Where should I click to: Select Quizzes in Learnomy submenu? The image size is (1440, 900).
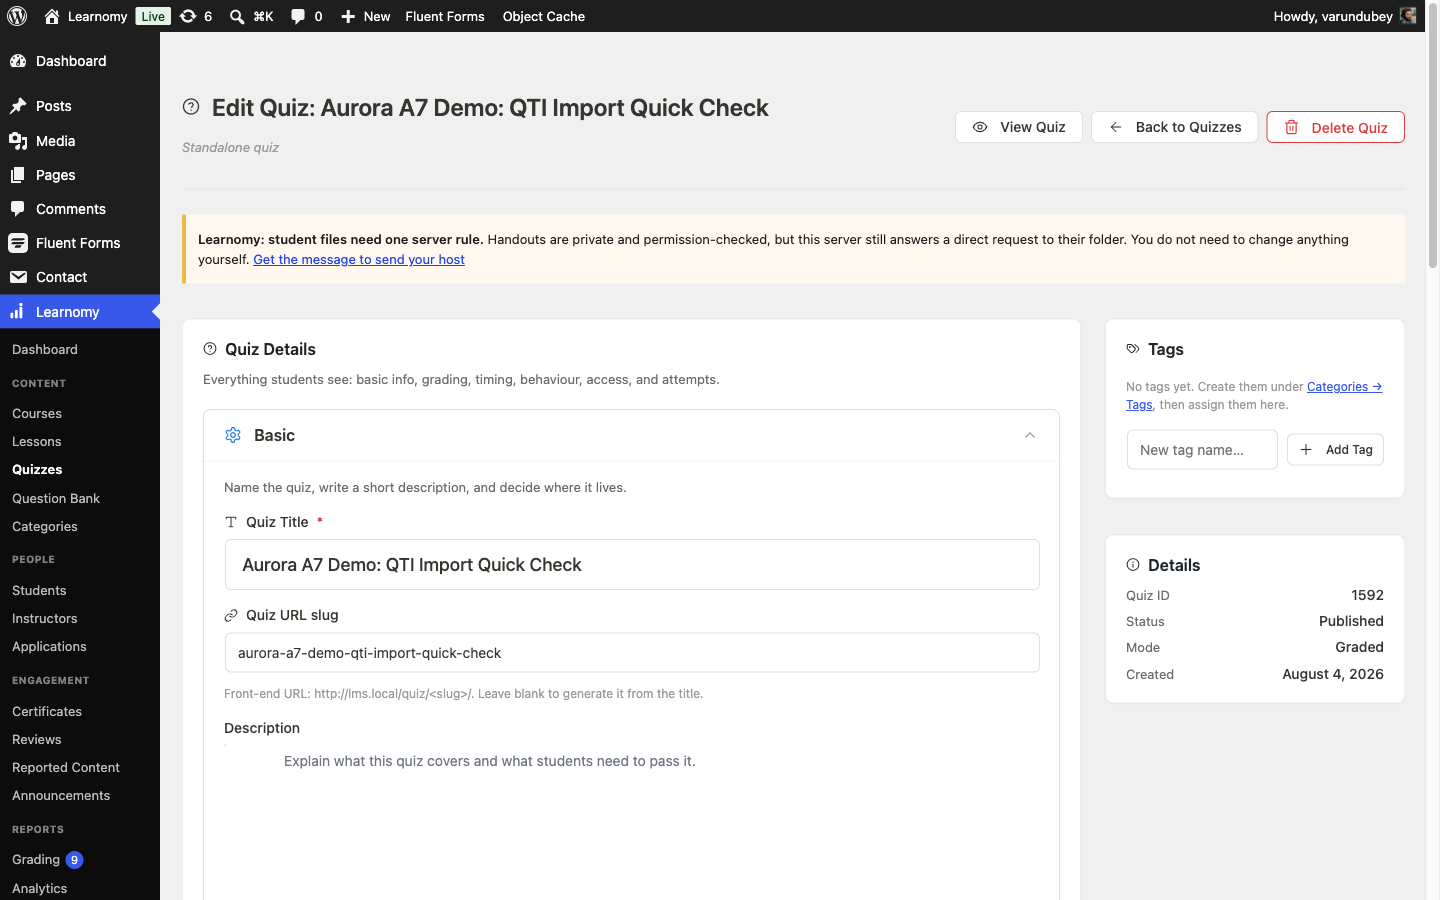37,469
